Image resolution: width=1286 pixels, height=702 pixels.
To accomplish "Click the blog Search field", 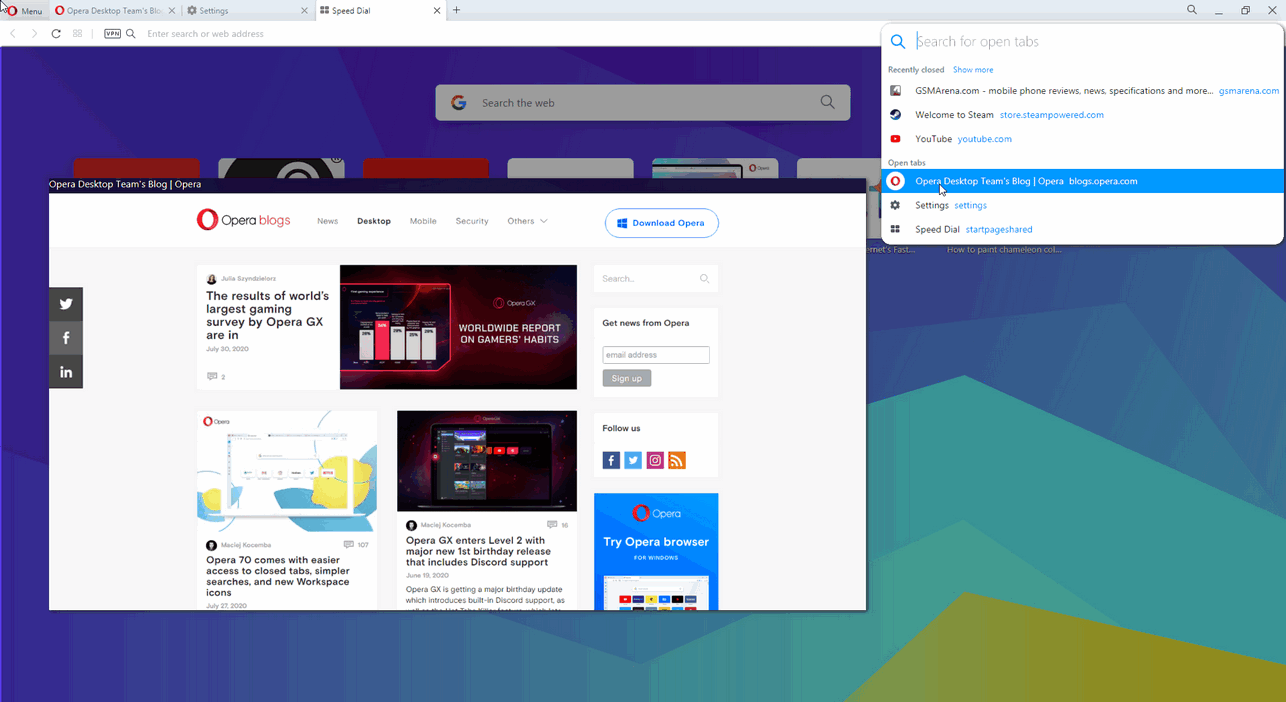I will tap(656, 279).
